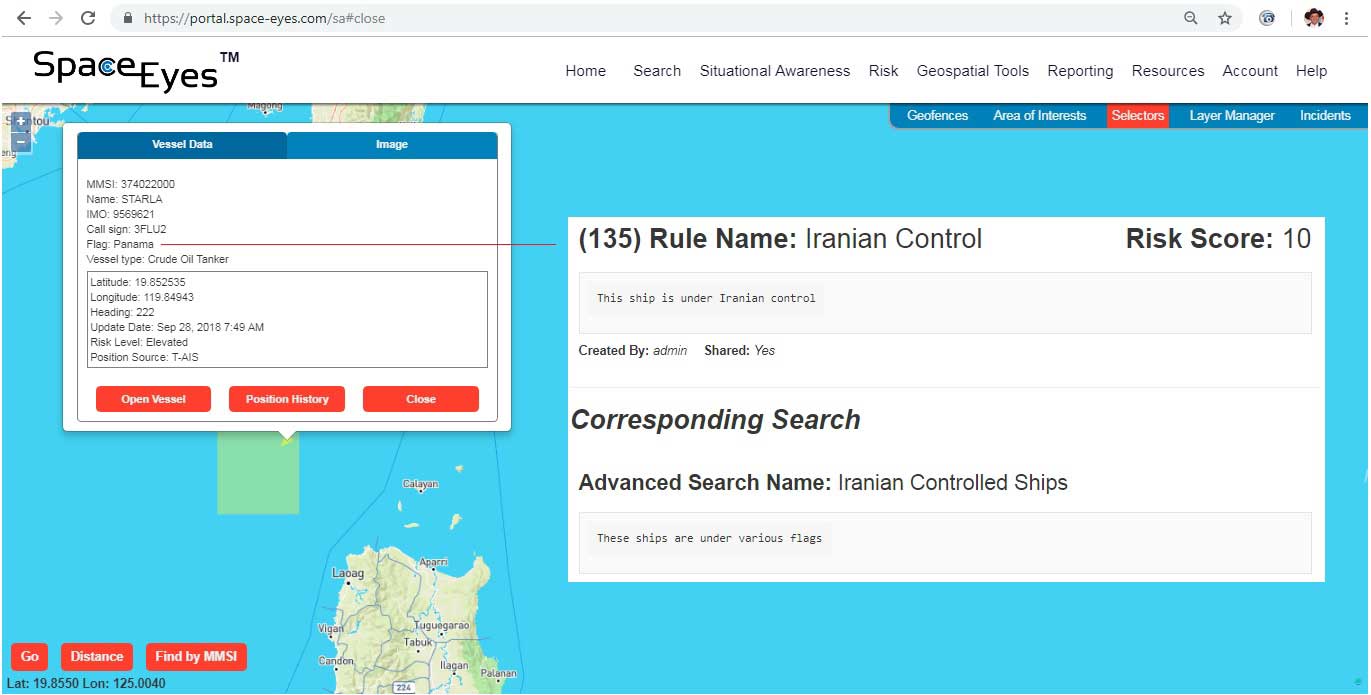Viewport: 1371px width, 695px height.
Task: Click the Position History button
Action: 287,399
